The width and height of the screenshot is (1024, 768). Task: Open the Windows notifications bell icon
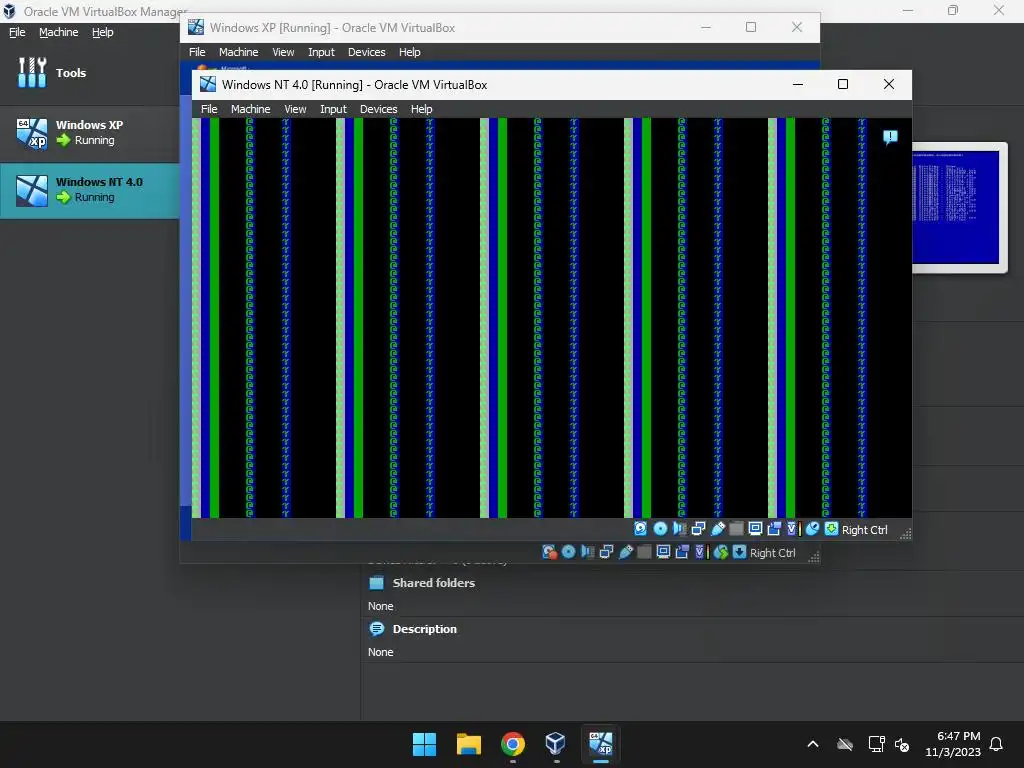996,744
